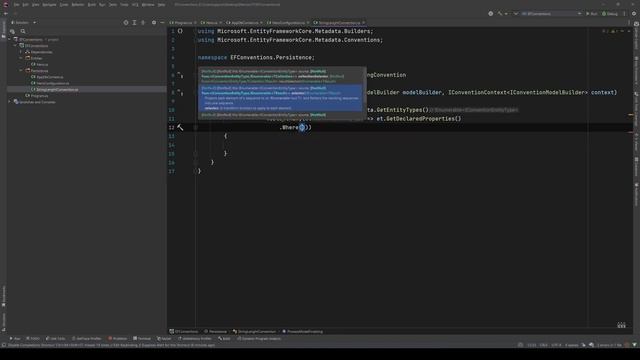This screenshot has width=640, height=360.
Task: Collapse the Entities folder
Action: (x=21, y=58)
